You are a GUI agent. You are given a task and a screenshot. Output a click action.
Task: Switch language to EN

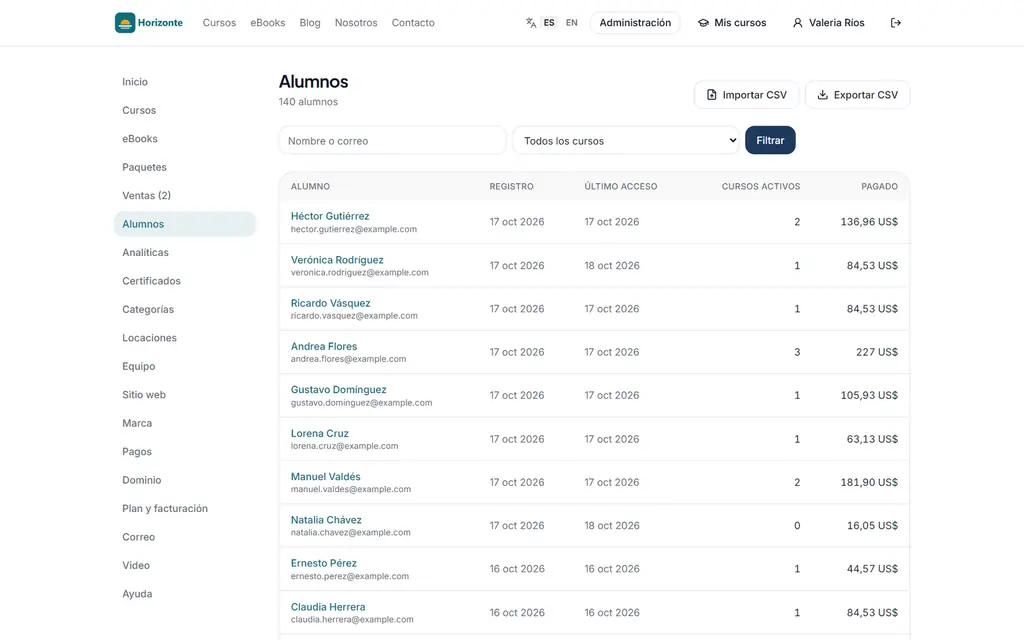tap(571, 23)
